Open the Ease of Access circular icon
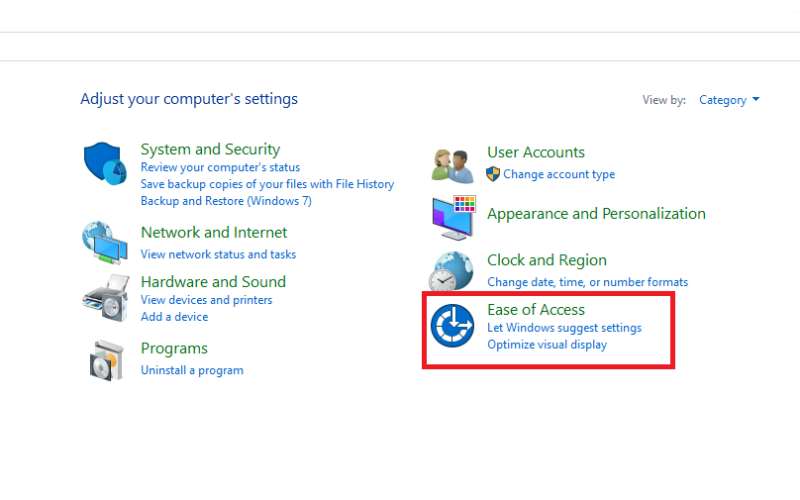The height and width of the screenshot is (500, 800). point(452,326)
